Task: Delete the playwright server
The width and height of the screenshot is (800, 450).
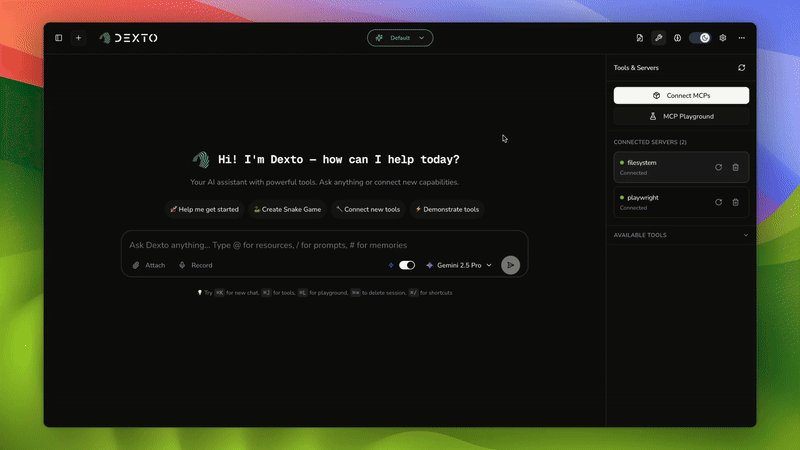Action: click(736, 202)
